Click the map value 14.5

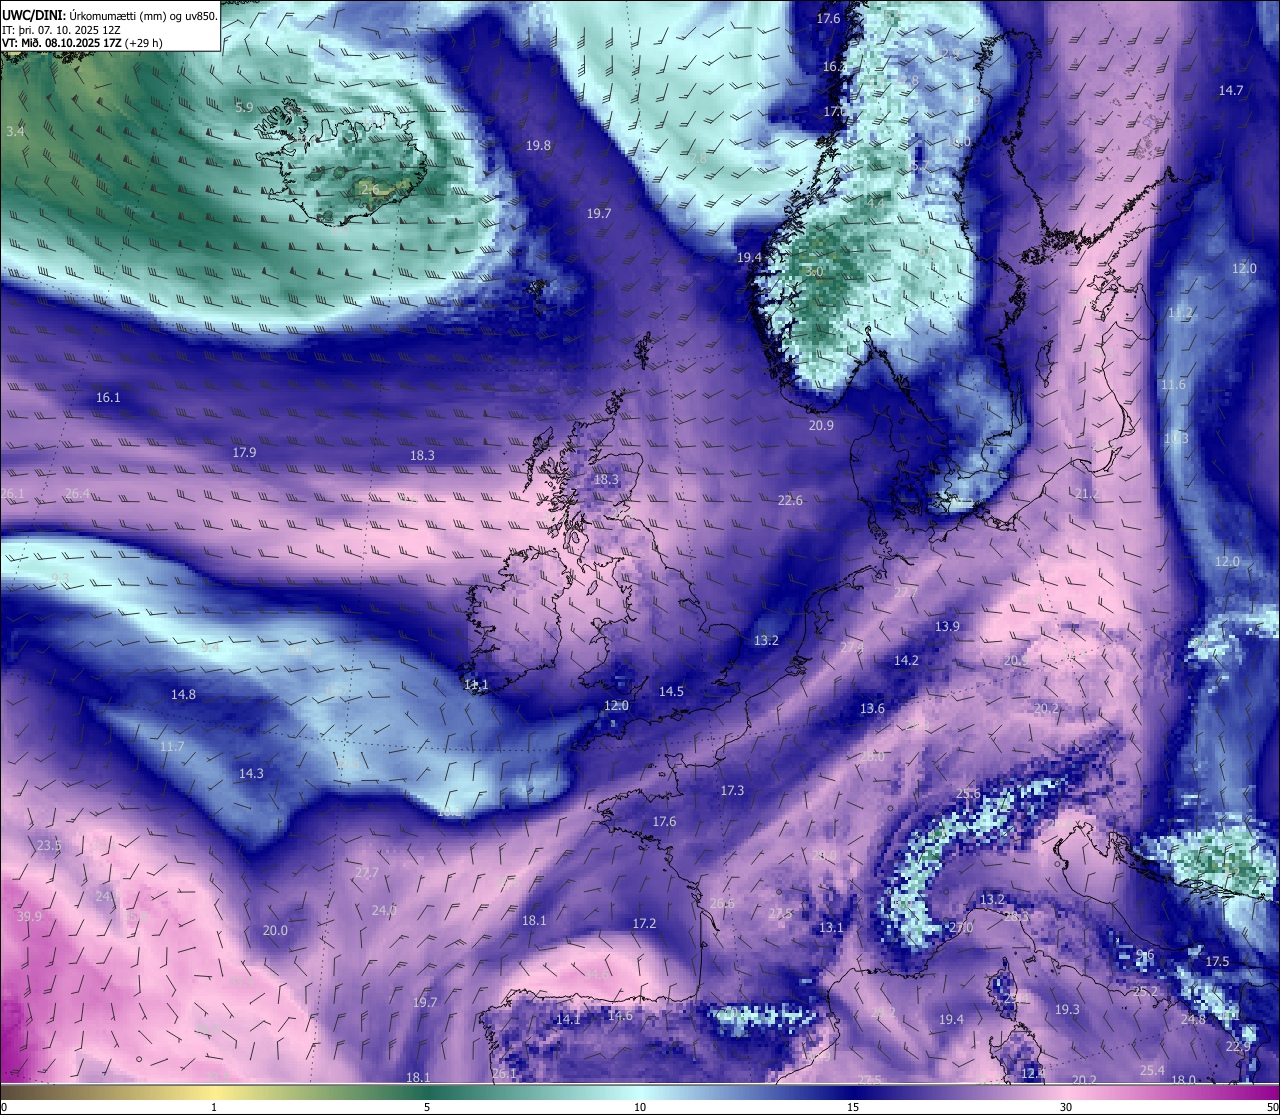[671, 692]
